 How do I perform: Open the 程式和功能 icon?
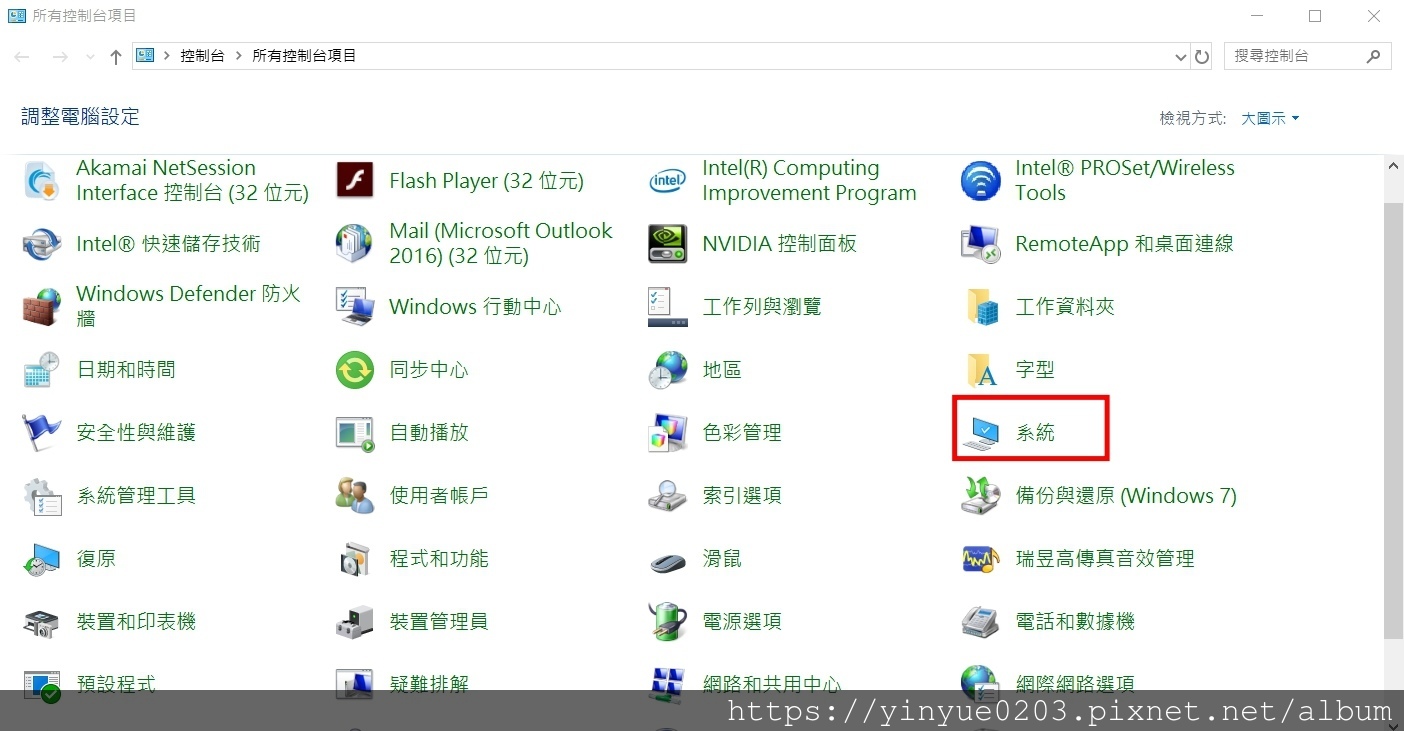(355, 559)
